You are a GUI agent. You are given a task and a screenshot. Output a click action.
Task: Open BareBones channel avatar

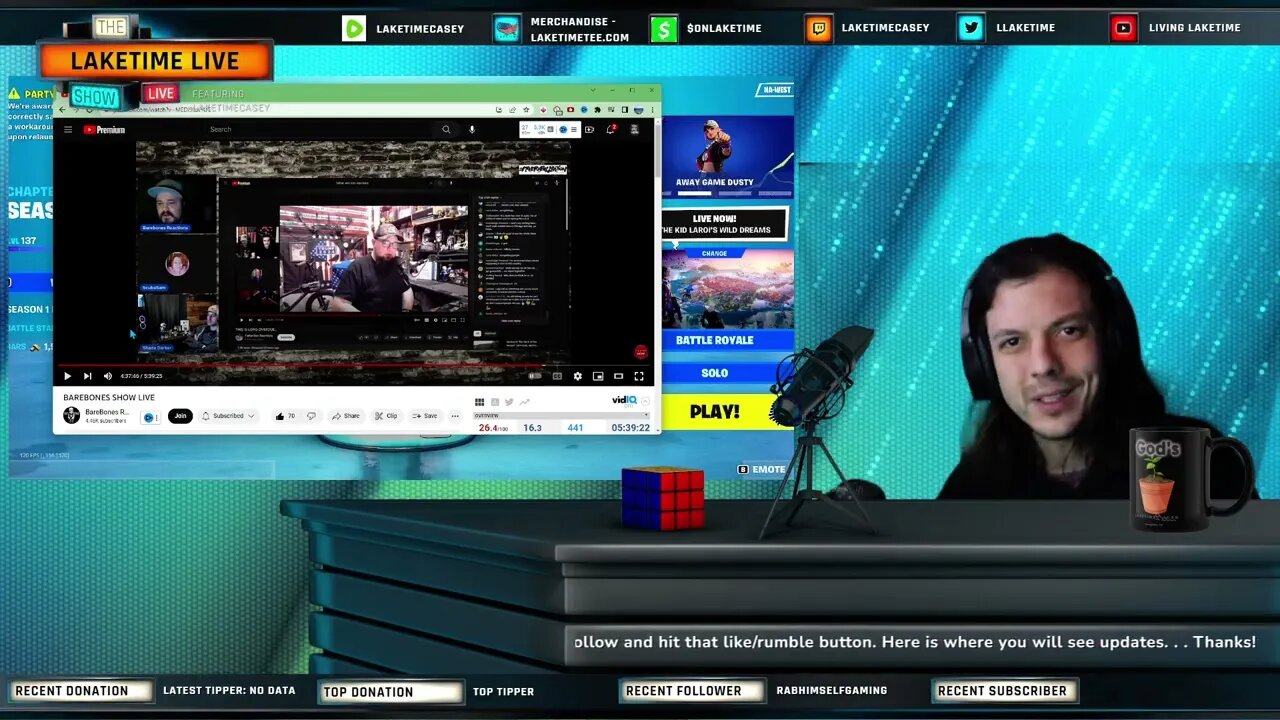(x=71, y=415)
